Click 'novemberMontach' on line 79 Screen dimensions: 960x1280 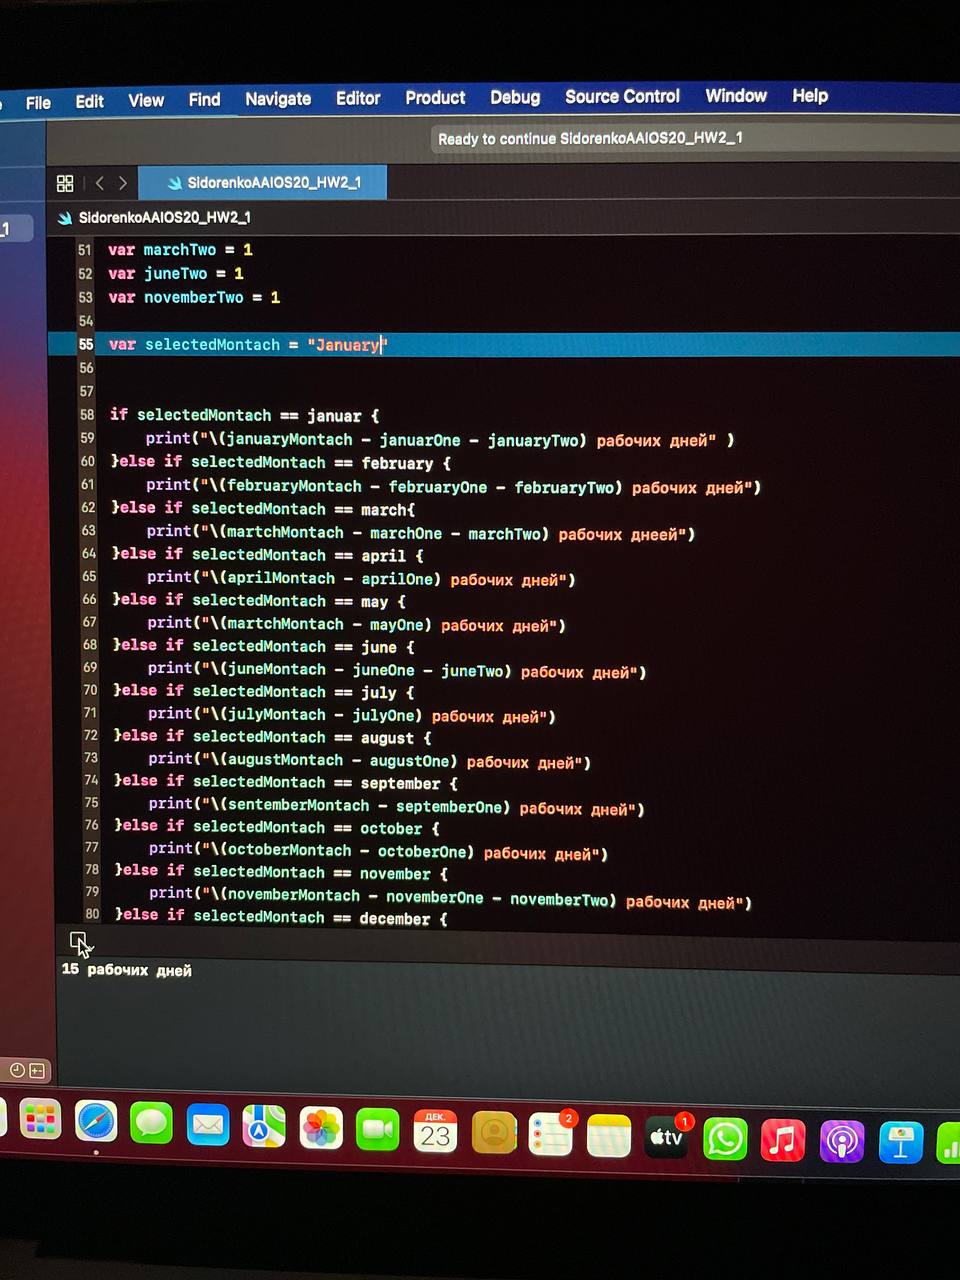(x=294, y=895)
